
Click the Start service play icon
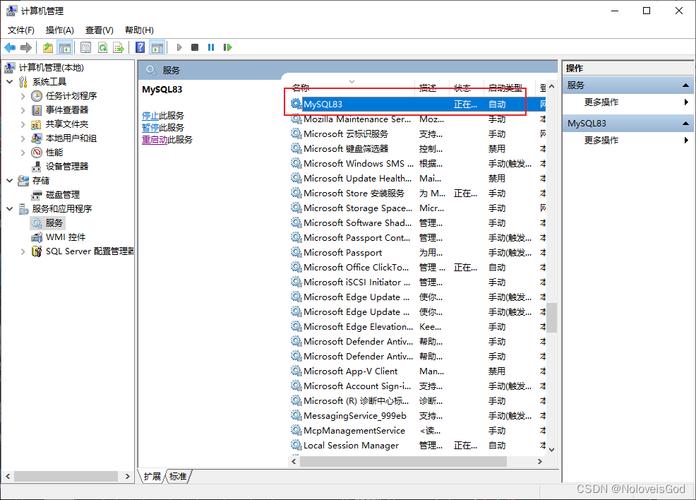point(179,47)
